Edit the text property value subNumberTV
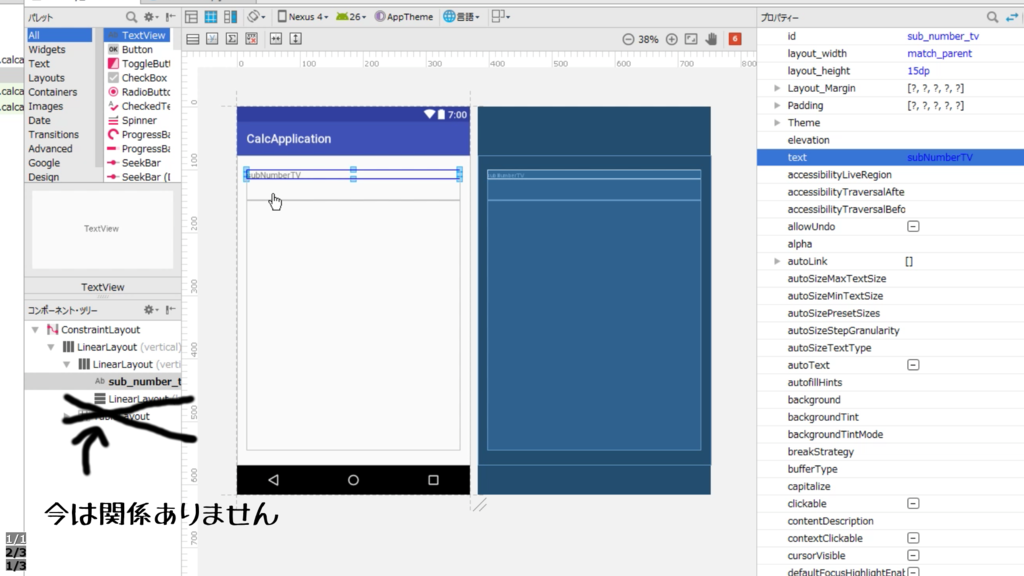The width and height of the screenshot is (1024, 576). point(940,157)
